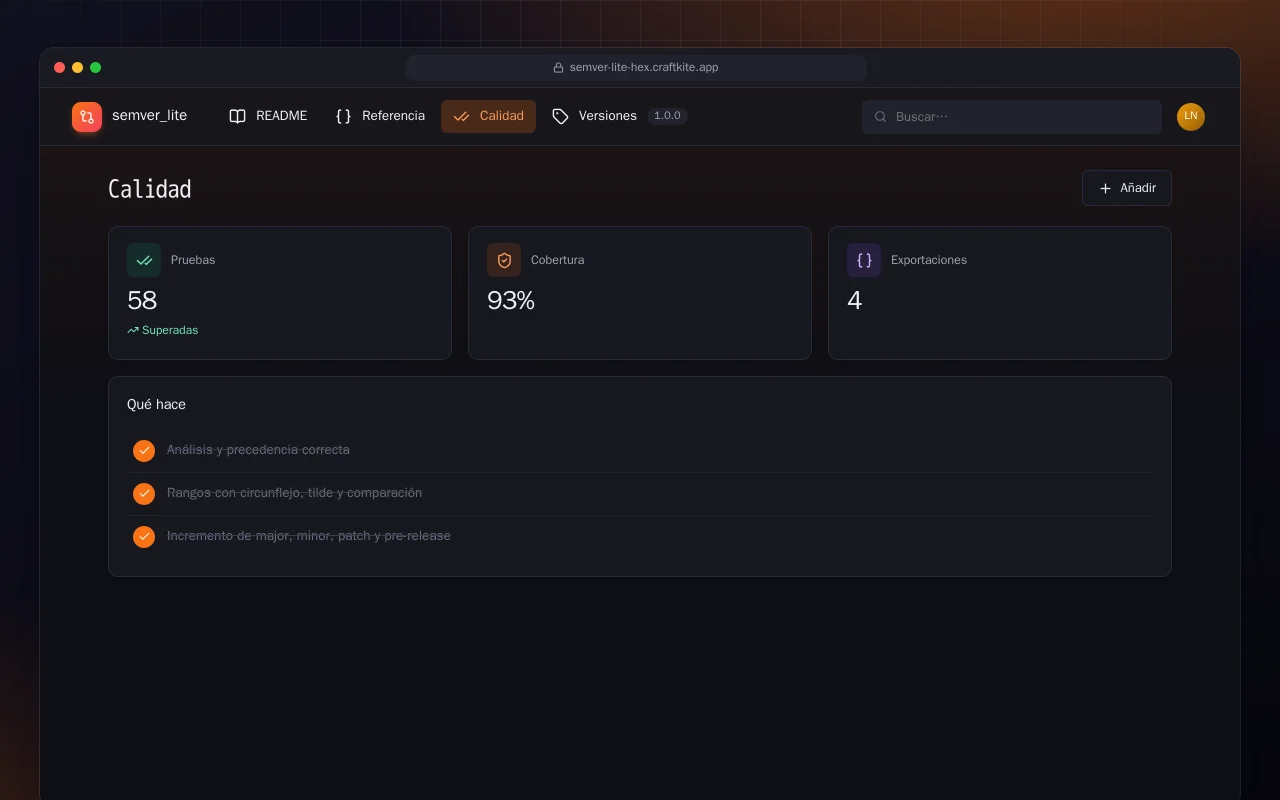Click the semver_lite project name
The width and height of the screenshot is (1280, 800).
pyautogui.click(x=149, y=116)
